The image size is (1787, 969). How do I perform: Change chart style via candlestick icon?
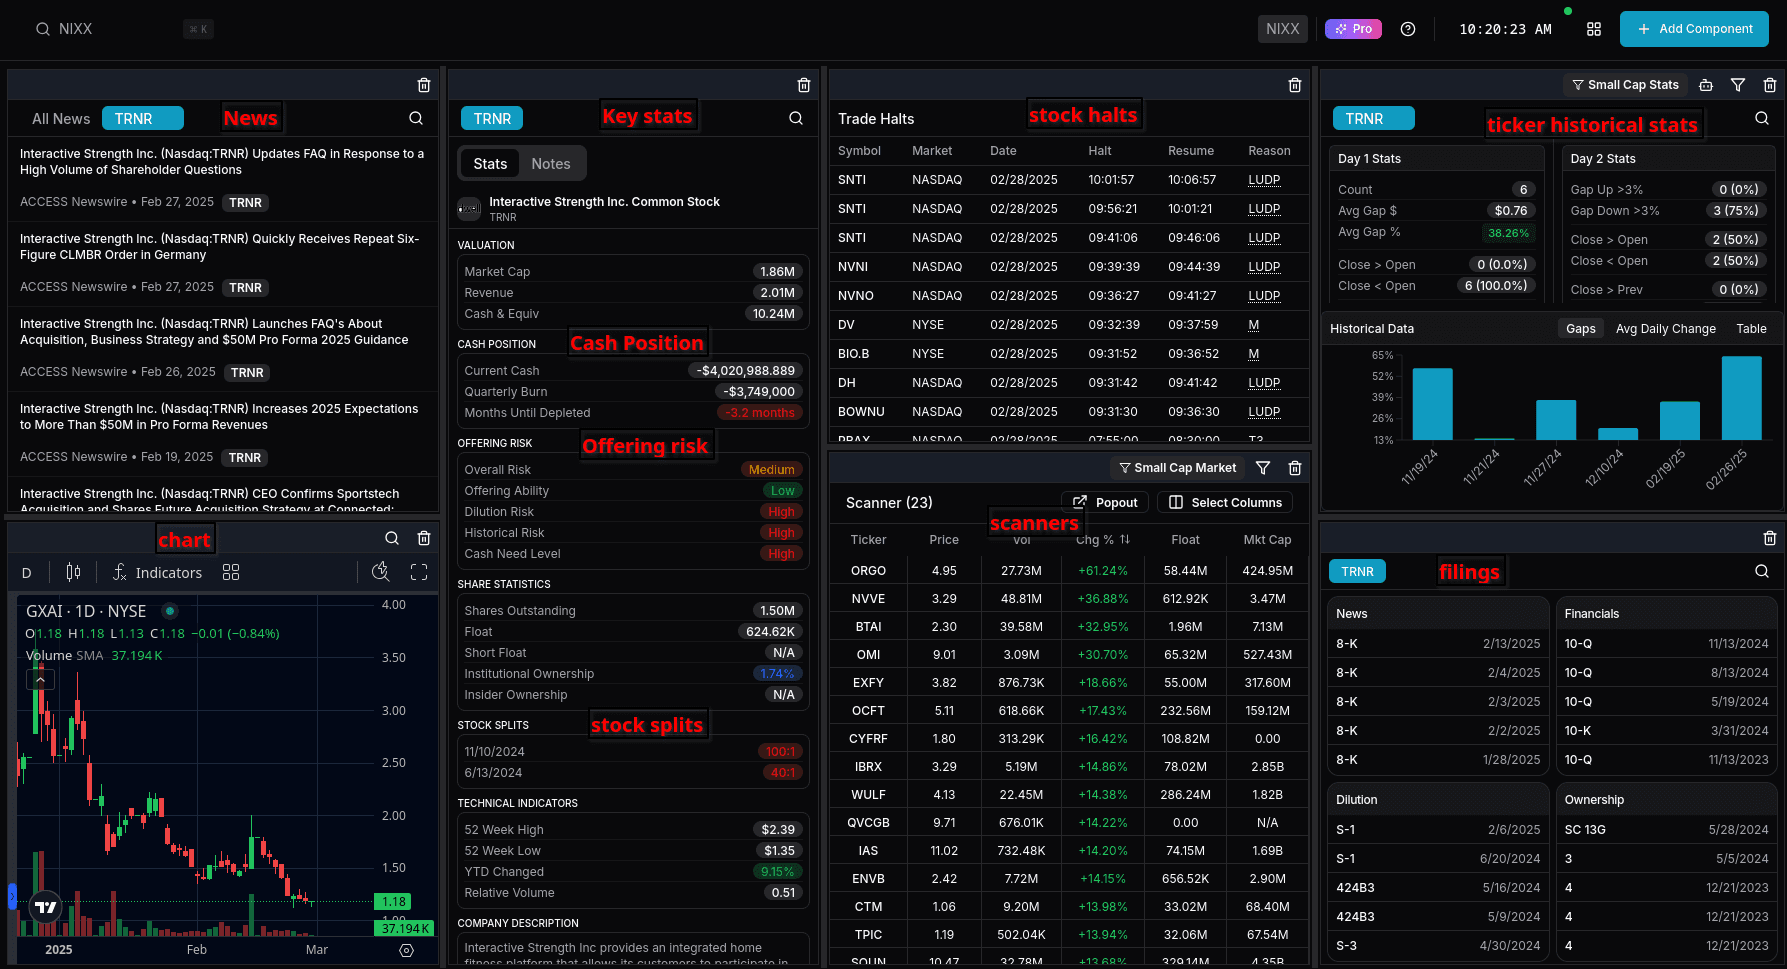tap(73, 572)
